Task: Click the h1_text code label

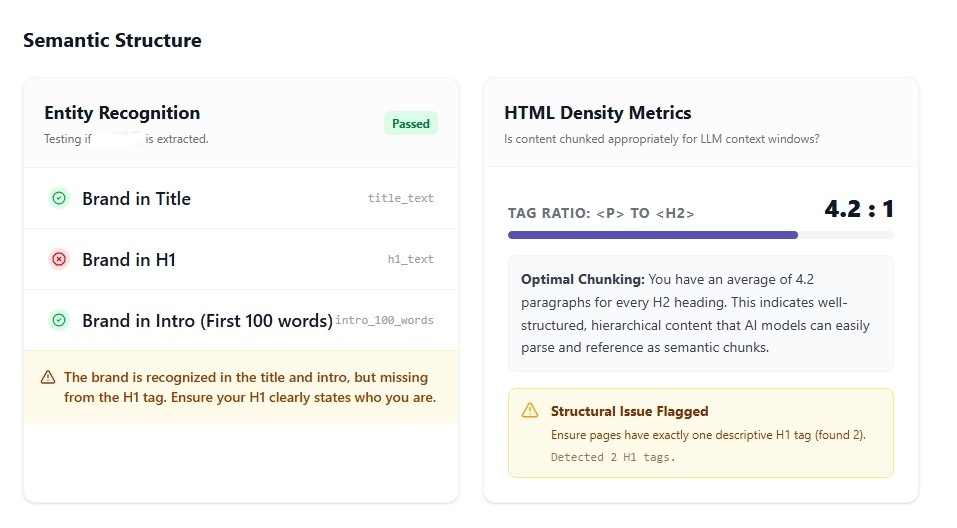Action: pyautogui.click(x=411, y=259)
